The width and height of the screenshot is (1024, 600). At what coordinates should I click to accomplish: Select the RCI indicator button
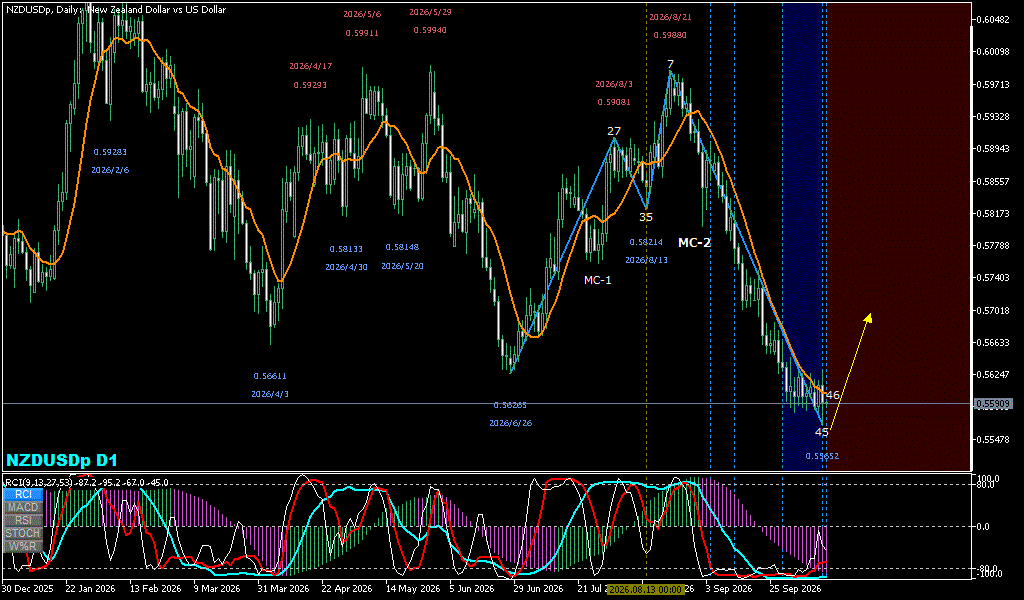[x=23, y=494]
